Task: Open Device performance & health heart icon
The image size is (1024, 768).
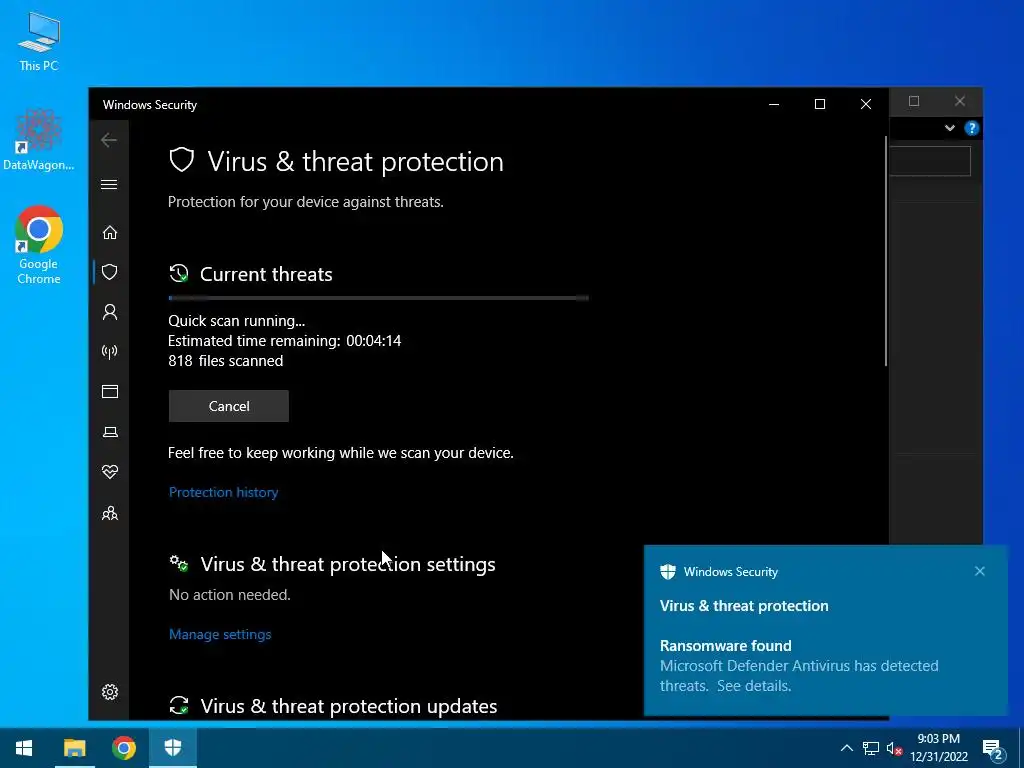Action: pyautogui.click(x=110, y=472)
